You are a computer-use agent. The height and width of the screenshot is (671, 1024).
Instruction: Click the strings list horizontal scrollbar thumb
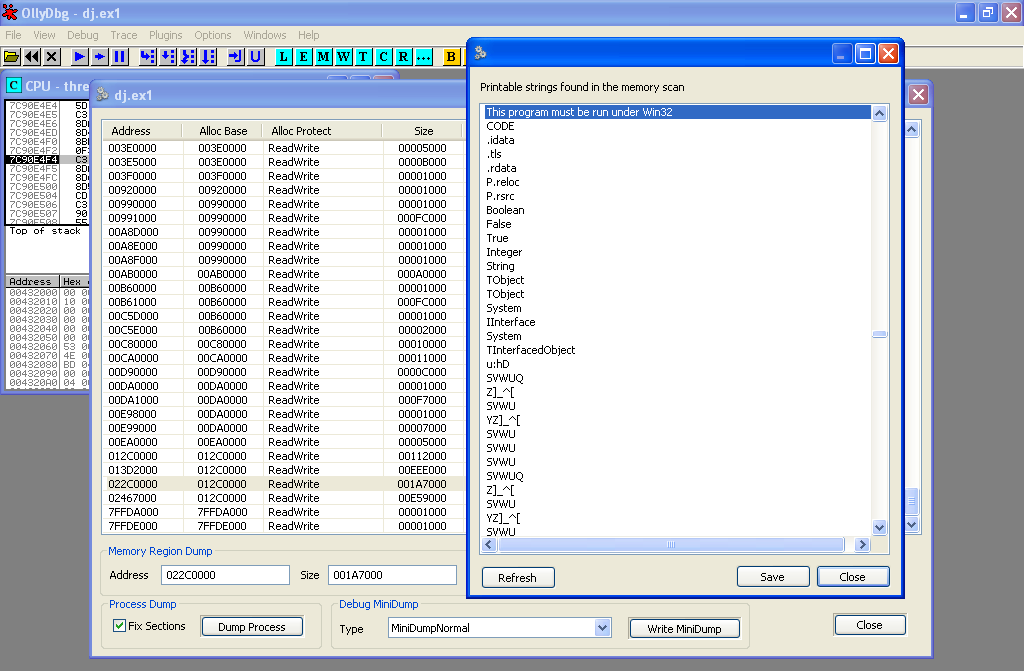point(669,545)
